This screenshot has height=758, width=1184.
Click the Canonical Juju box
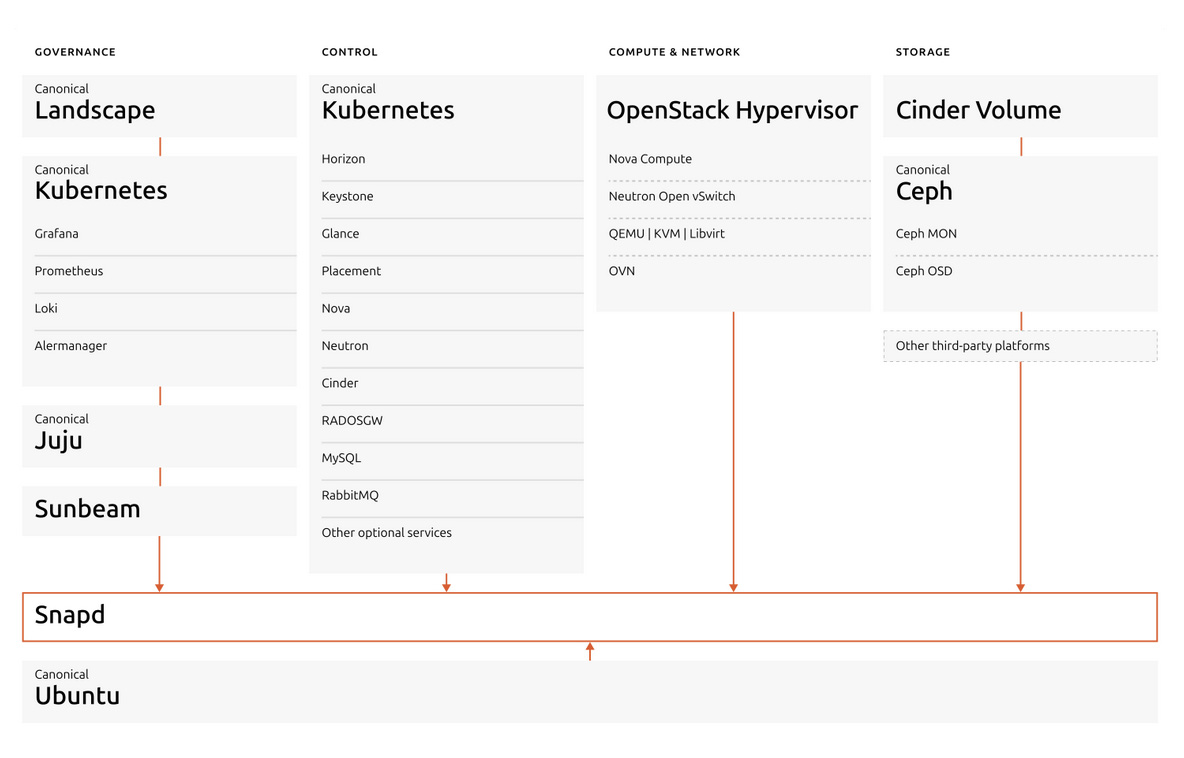tap(159, 436)
